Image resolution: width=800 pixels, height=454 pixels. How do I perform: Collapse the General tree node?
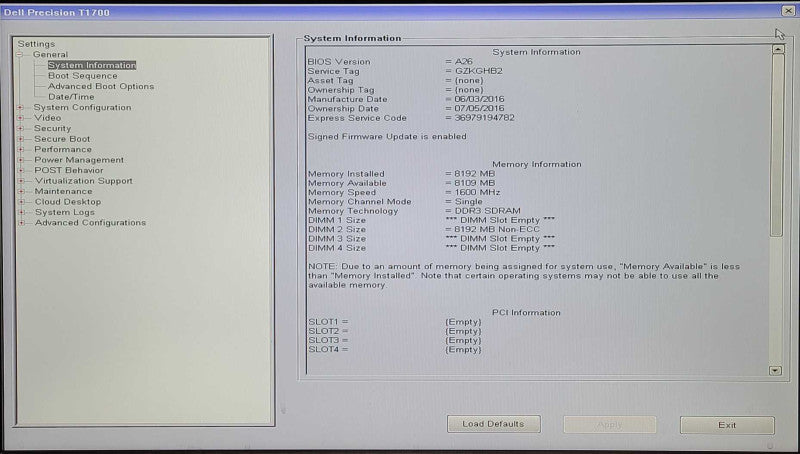coord(20,55)
